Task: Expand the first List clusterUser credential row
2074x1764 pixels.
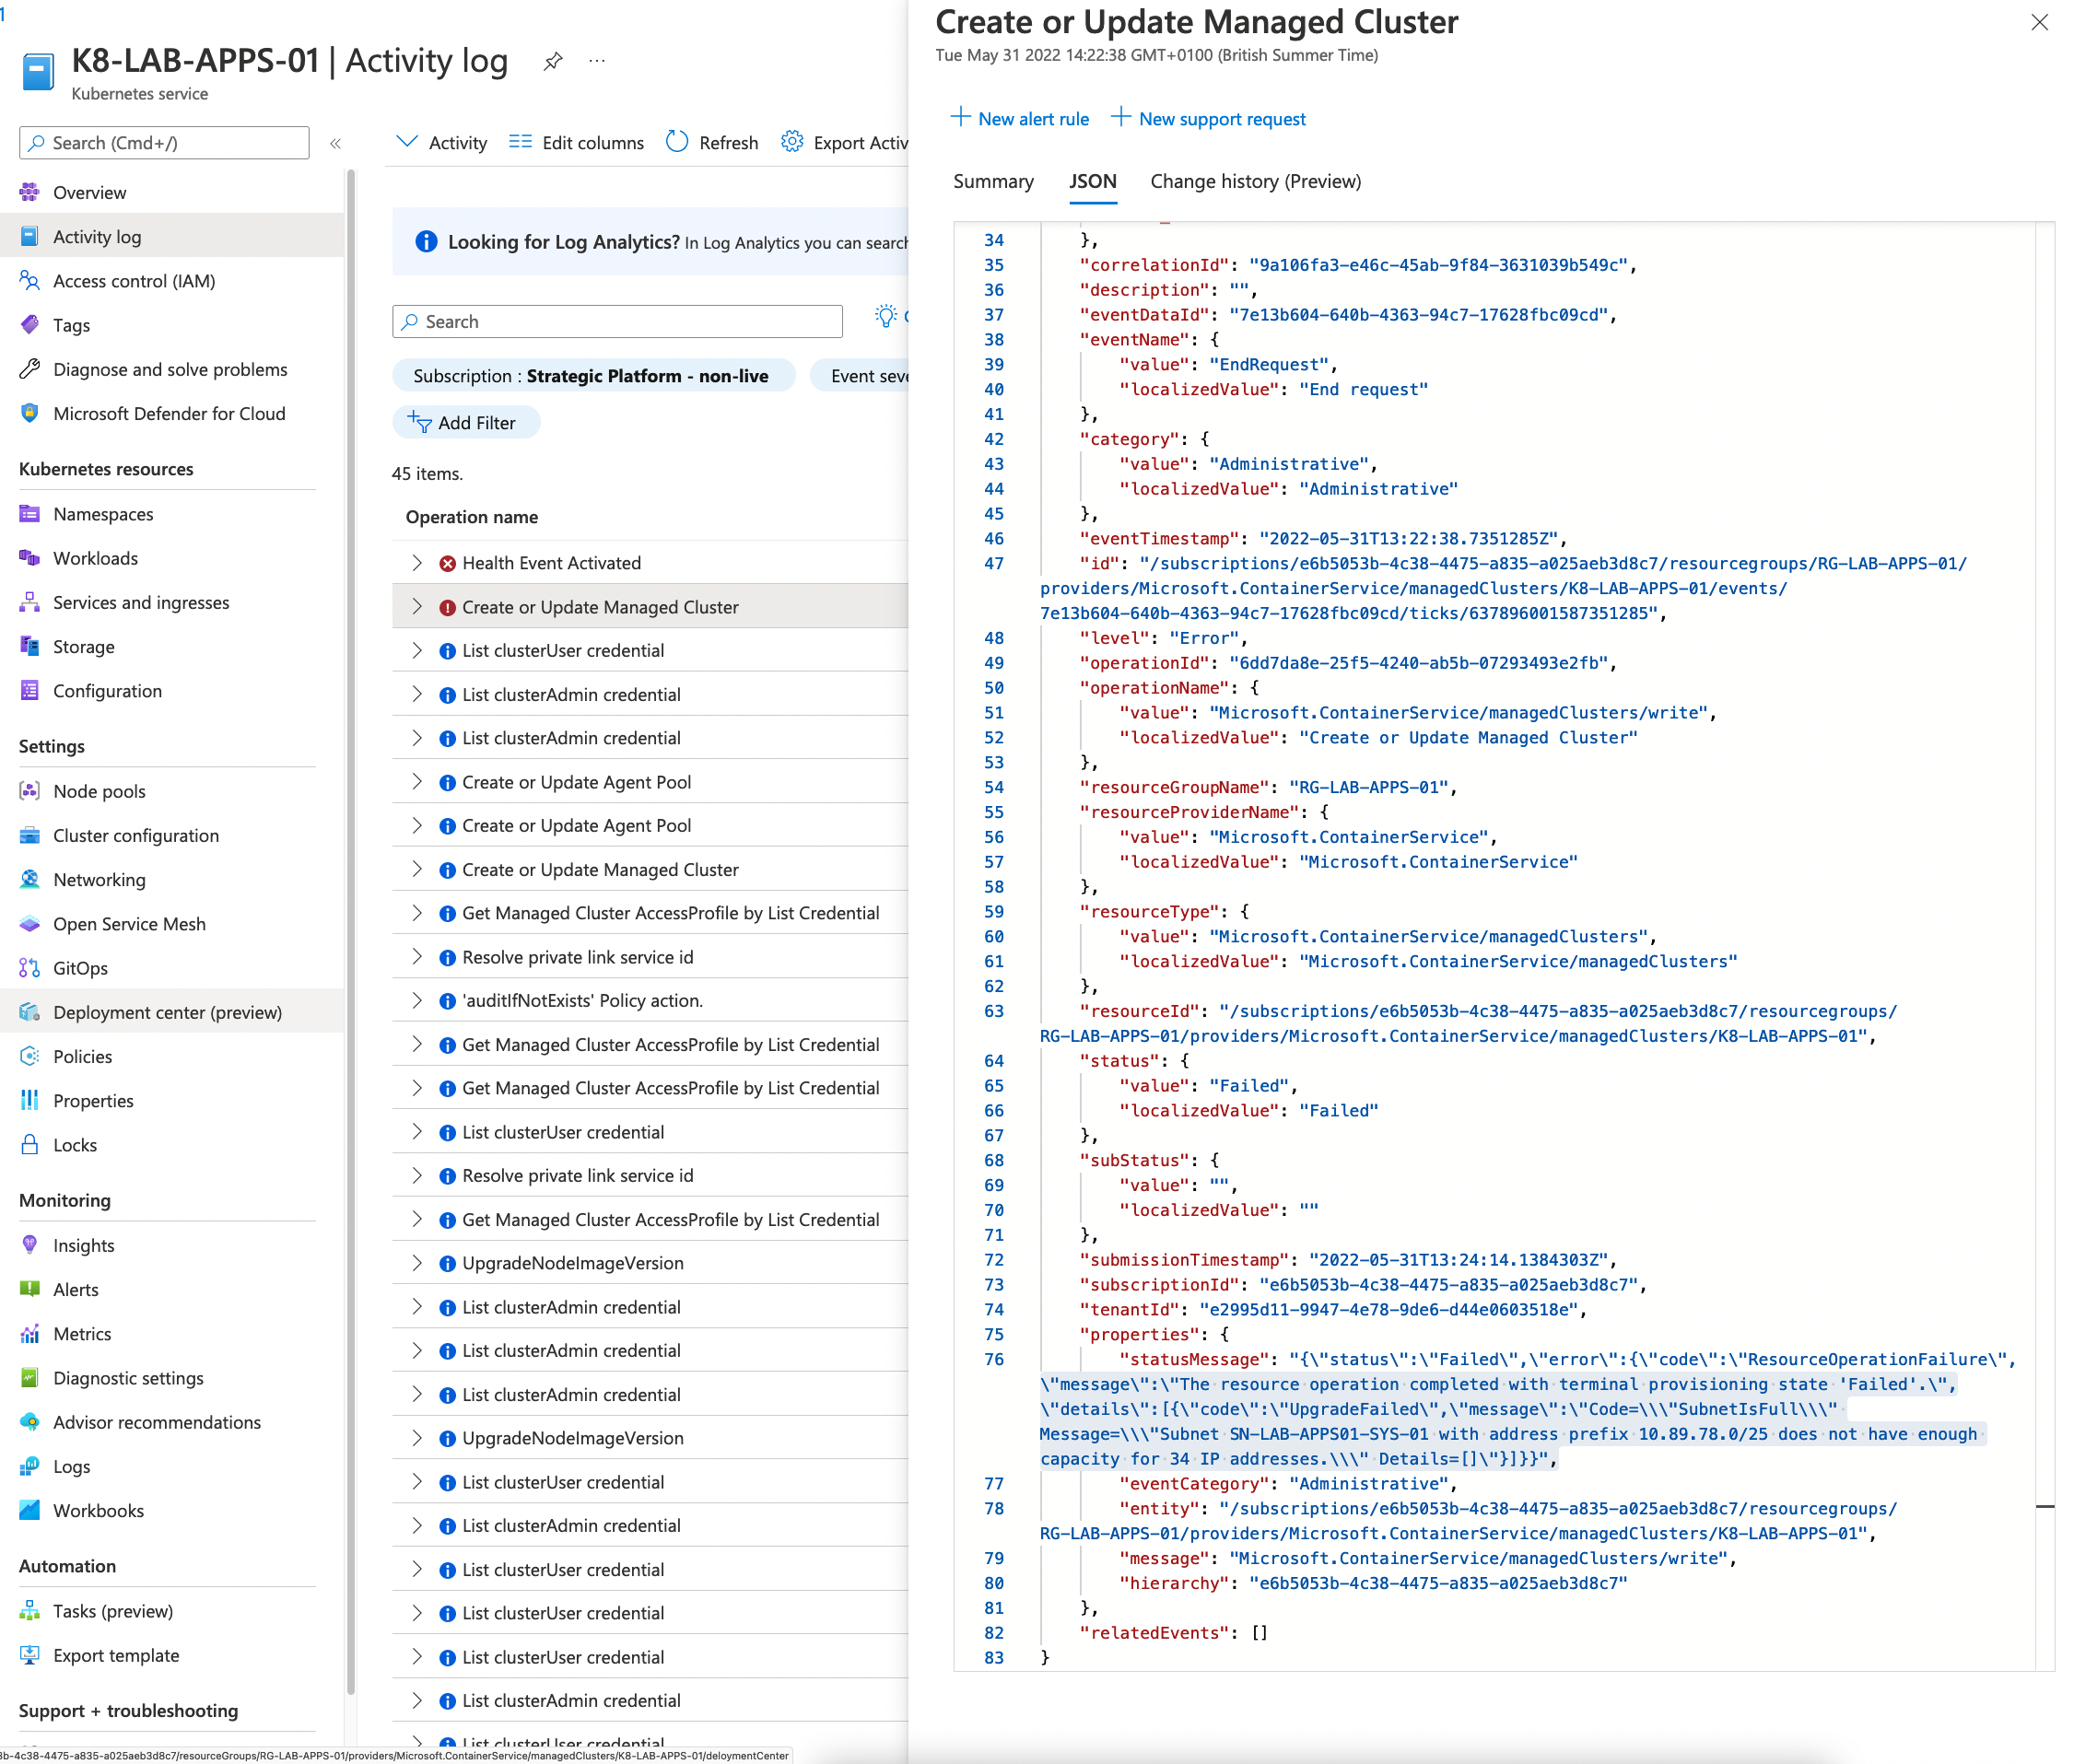Action: click(x=417, y=650)
